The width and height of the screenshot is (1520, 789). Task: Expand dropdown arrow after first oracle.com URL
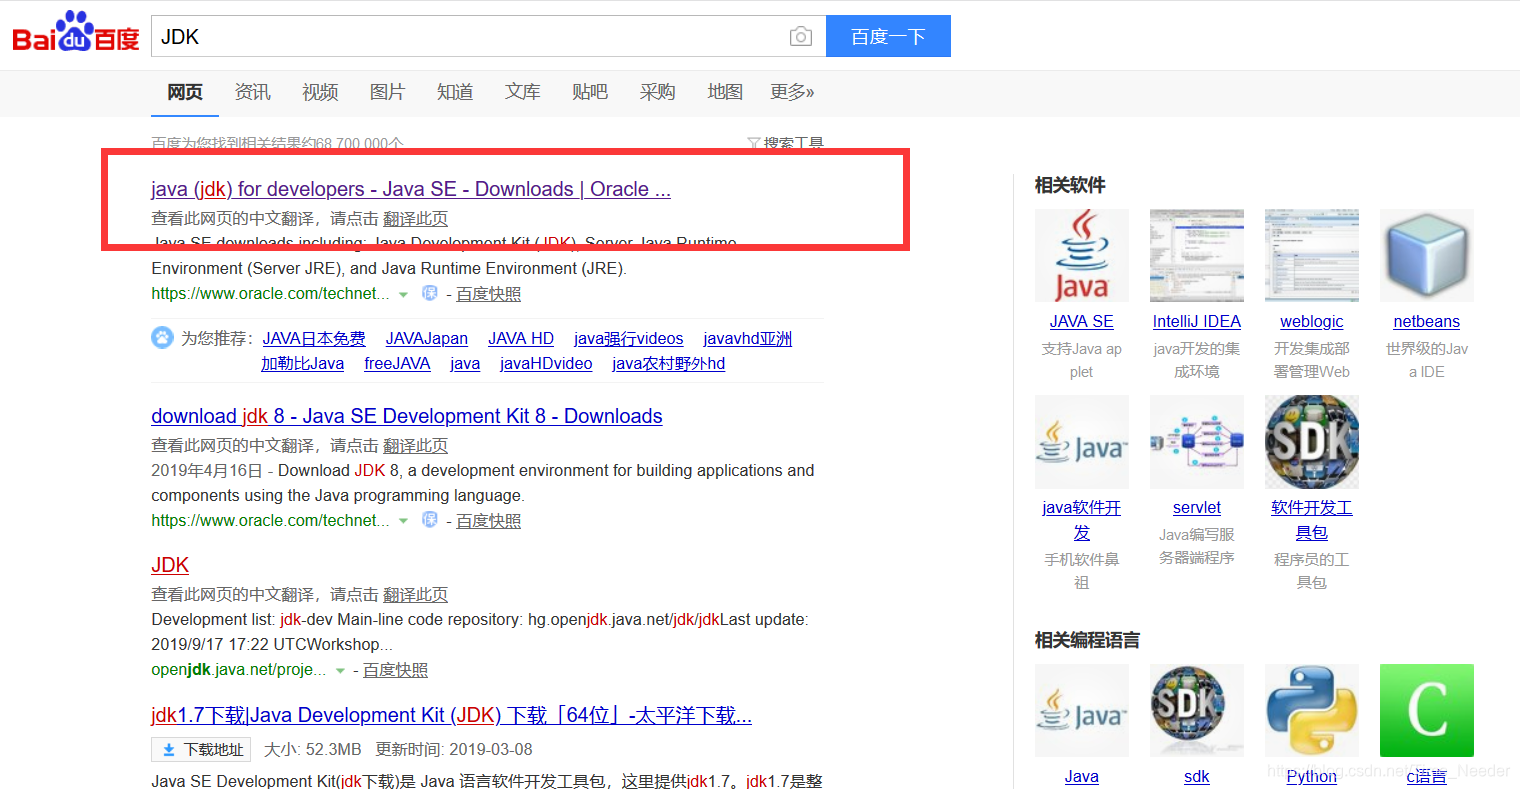pos(403,295)
